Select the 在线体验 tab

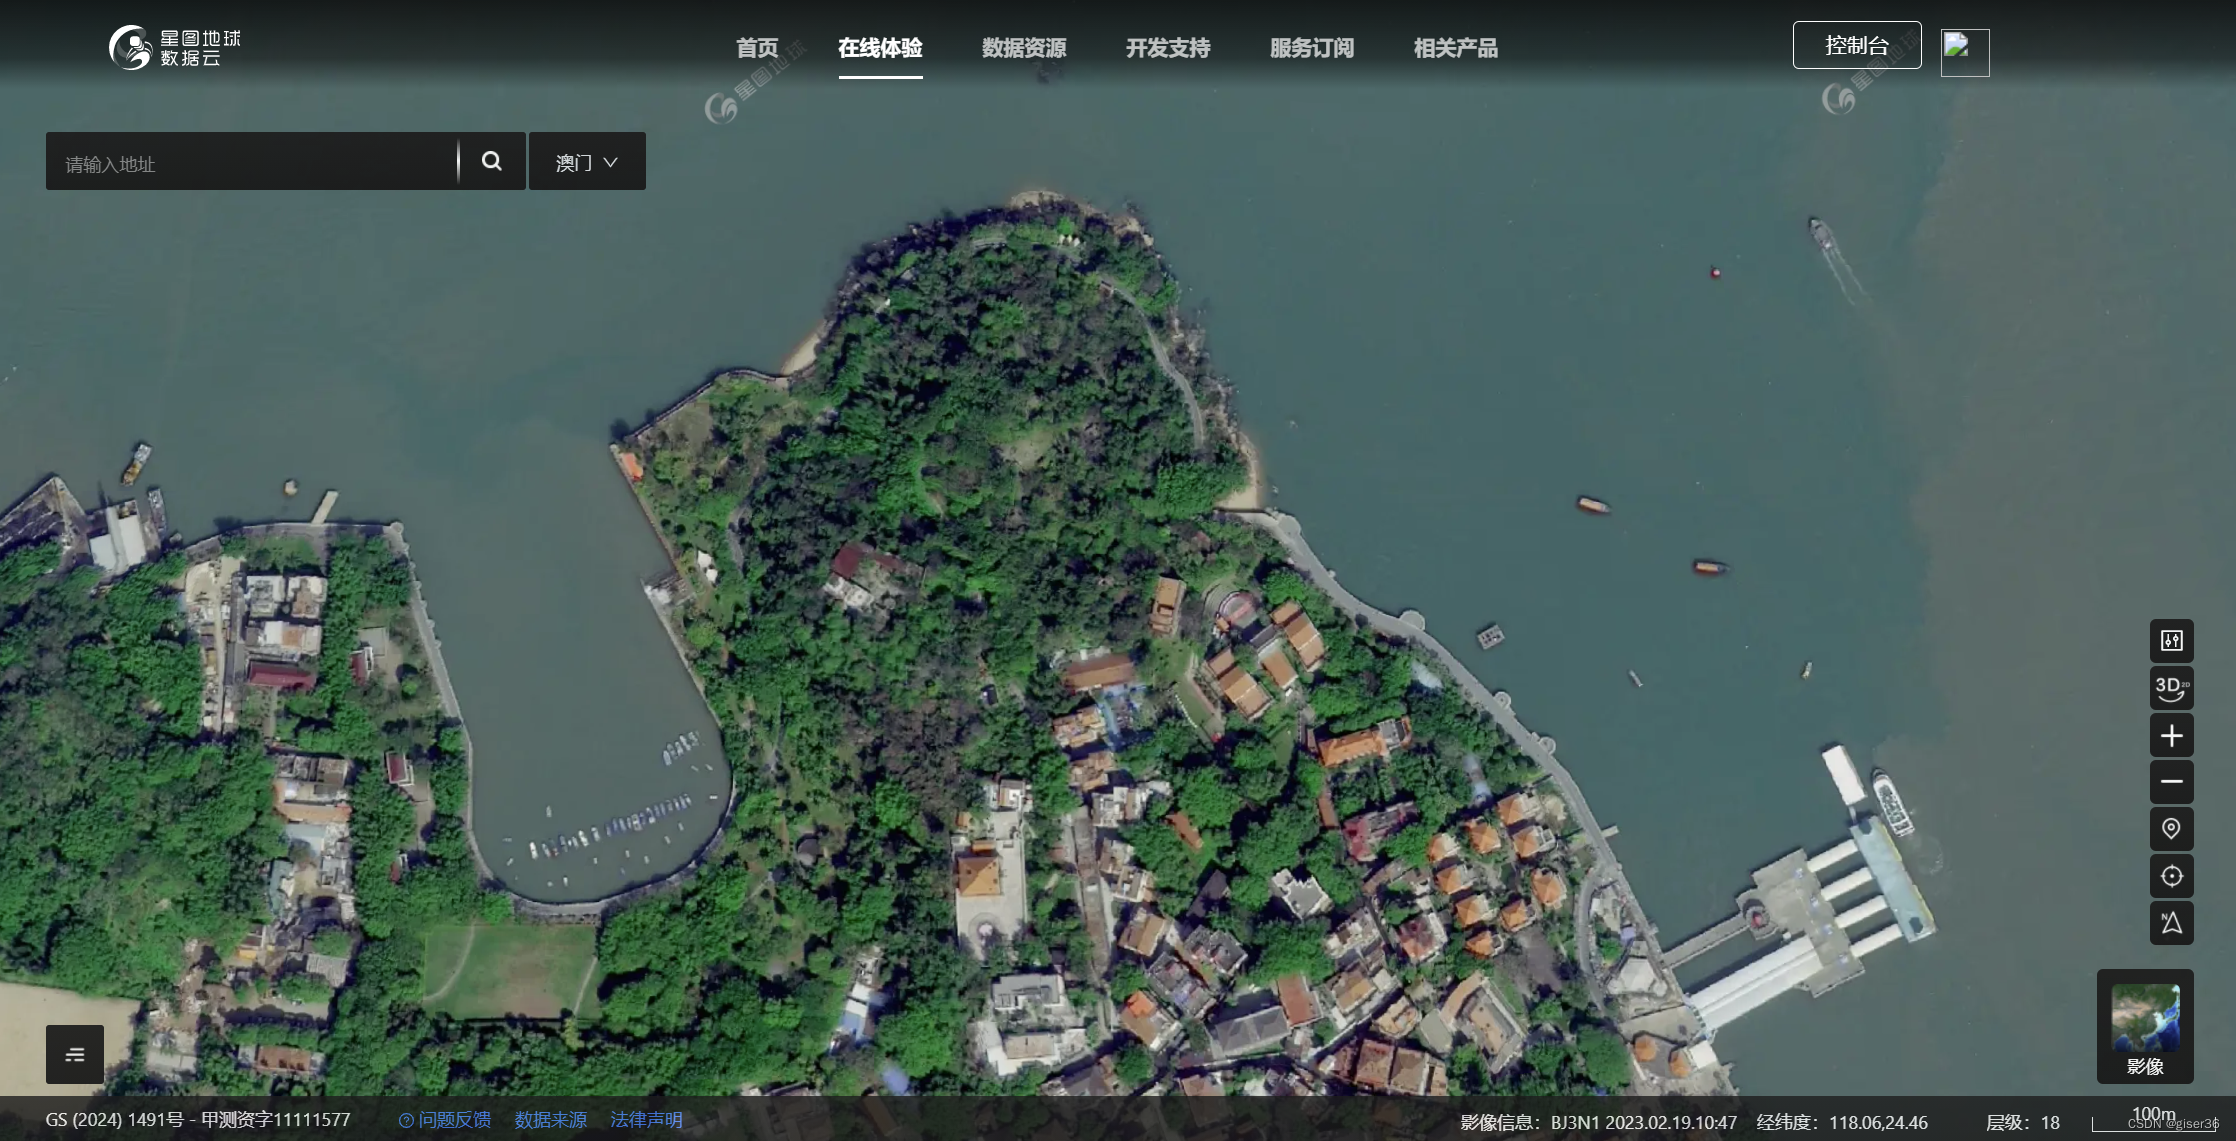[880, 48]
